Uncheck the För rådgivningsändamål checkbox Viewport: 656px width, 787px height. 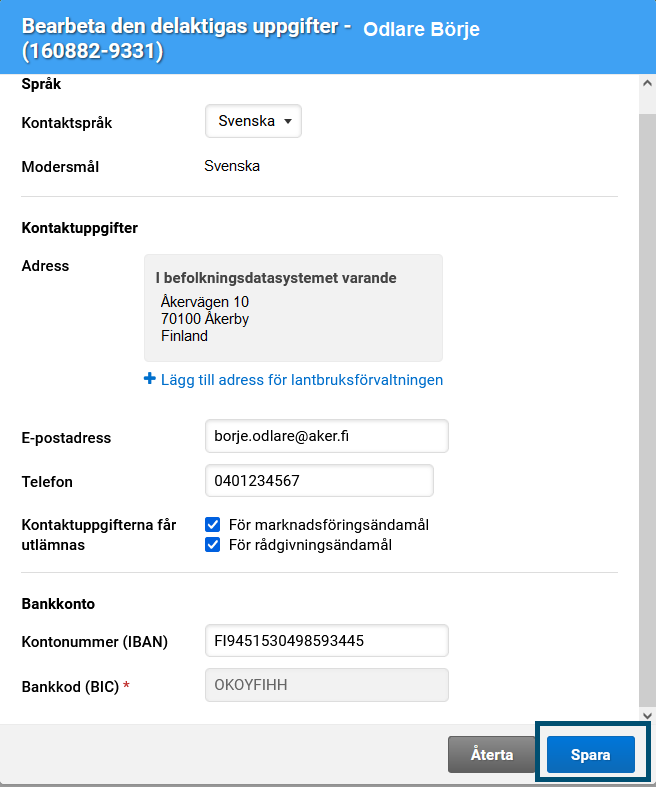tap(212, 545)
